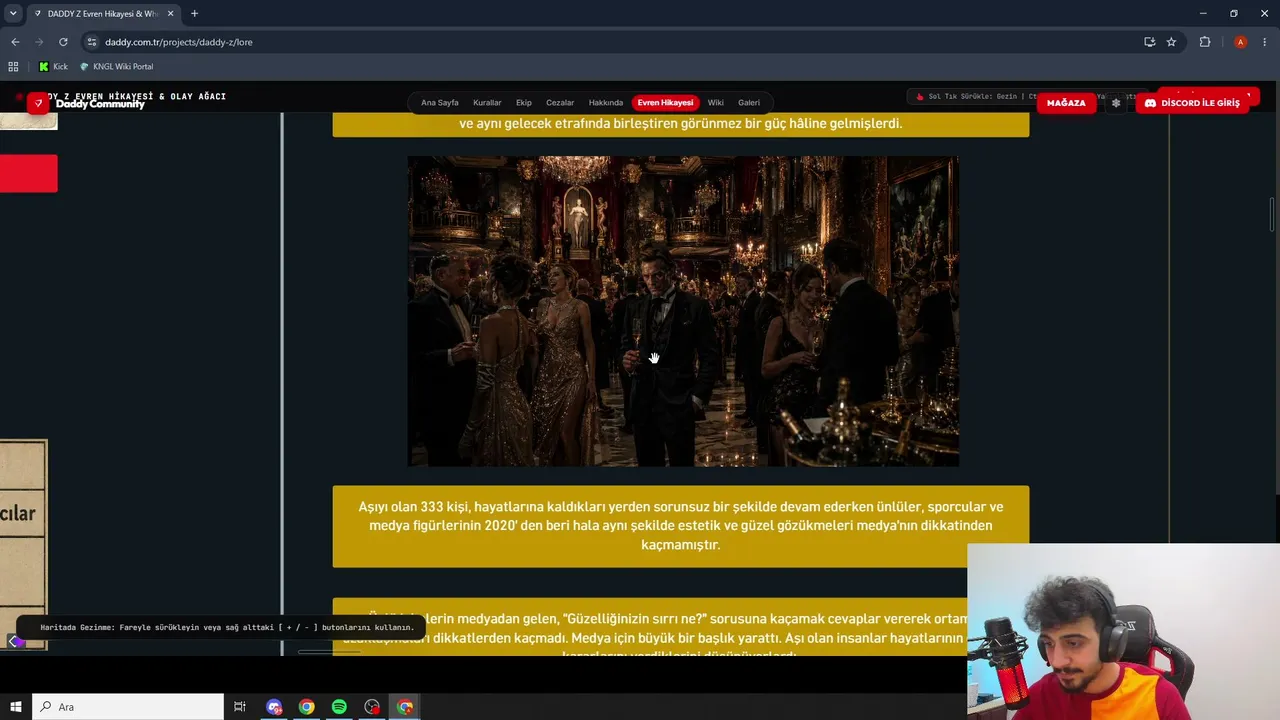Image resolution: width=1280 pixels, height=720 pixels.
Task: Open the first Chrome taskbar icon
Action: [x=307, y=707]
